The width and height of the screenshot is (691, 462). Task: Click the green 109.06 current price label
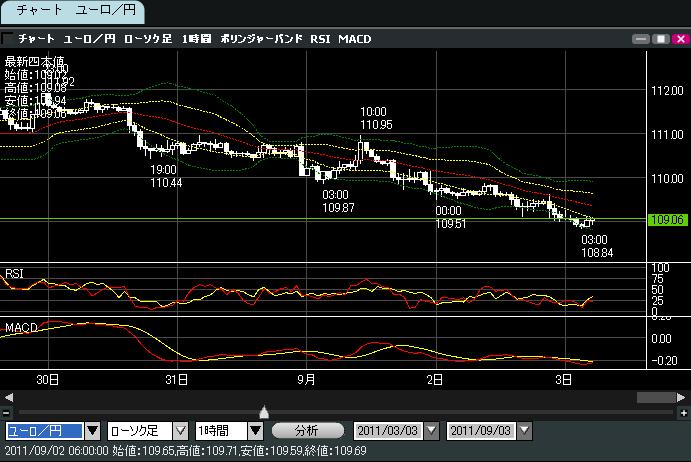(x=664, y=219)
